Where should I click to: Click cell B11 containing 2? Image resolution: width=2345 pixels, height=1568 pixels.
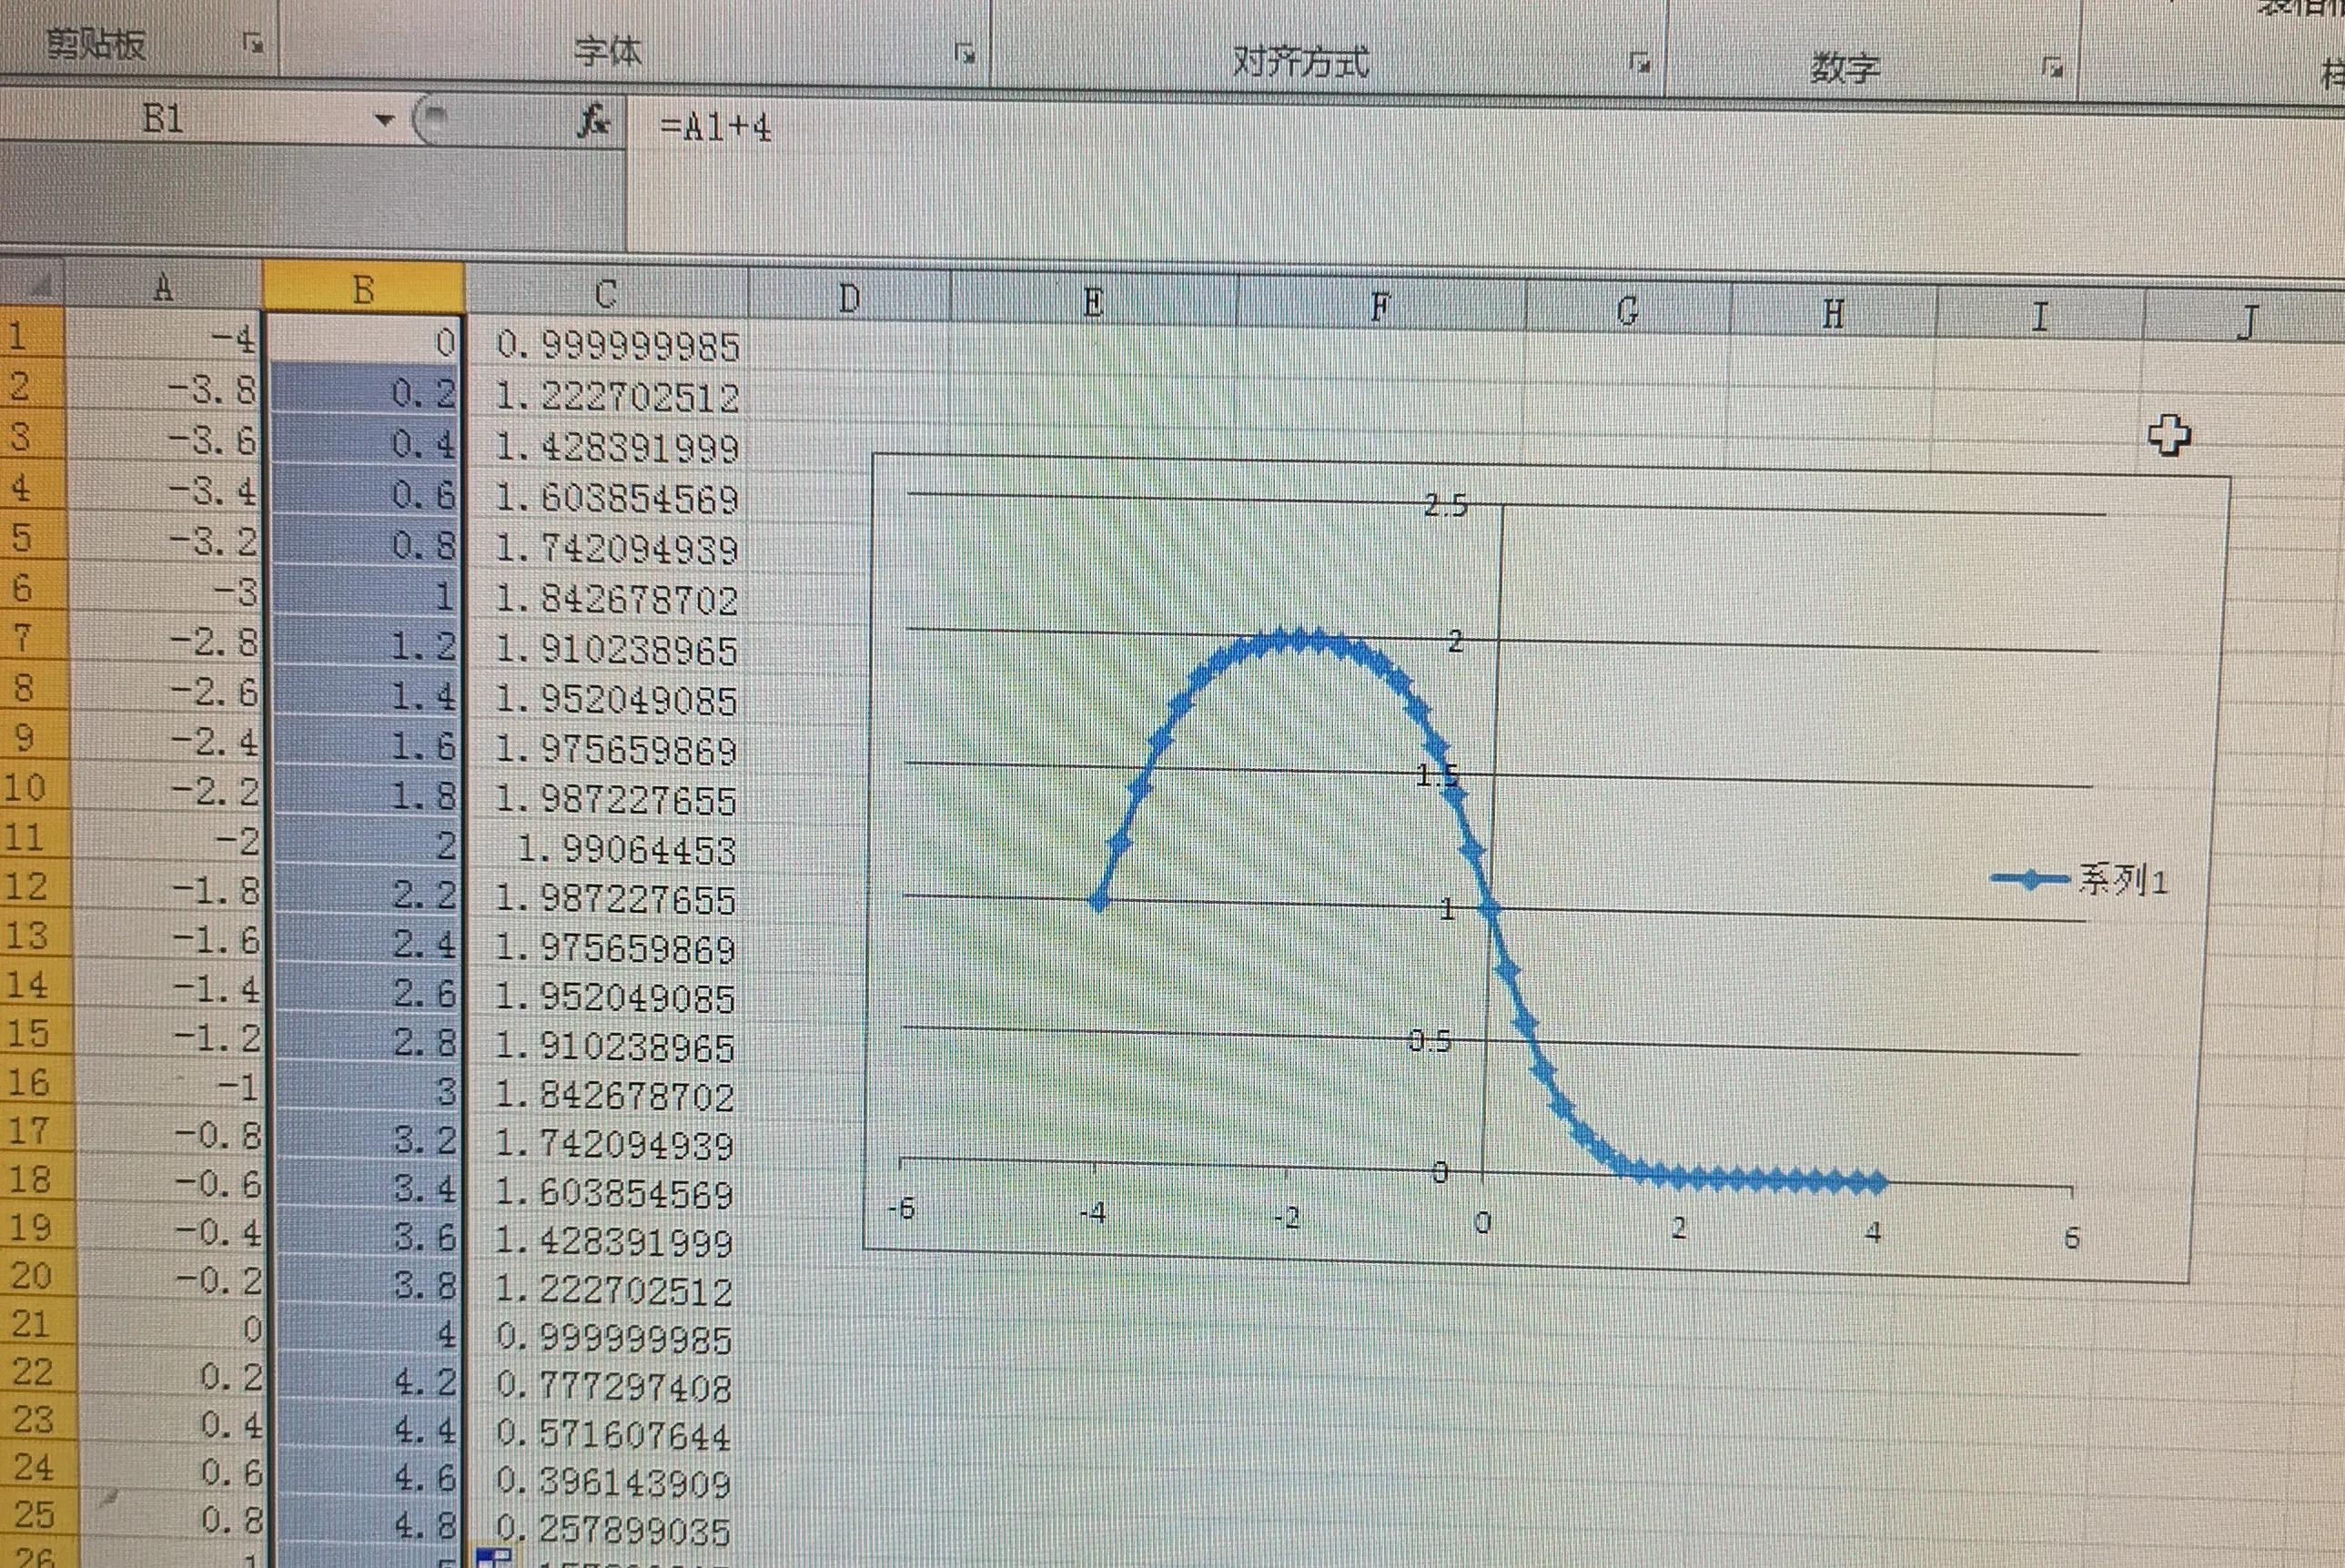click(368, 845)
